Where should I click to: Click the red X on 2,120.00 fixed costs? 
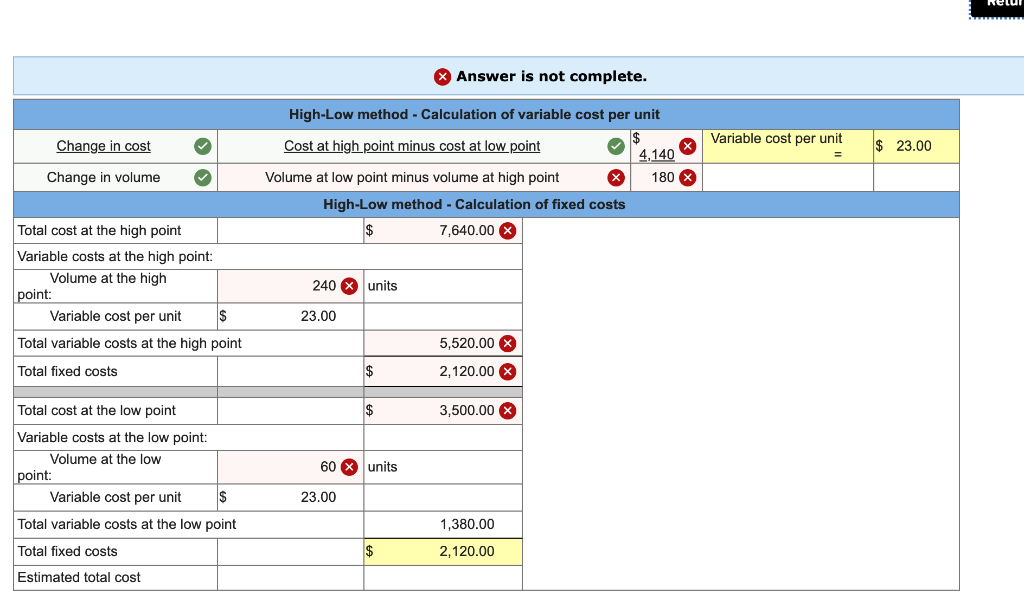506,371
